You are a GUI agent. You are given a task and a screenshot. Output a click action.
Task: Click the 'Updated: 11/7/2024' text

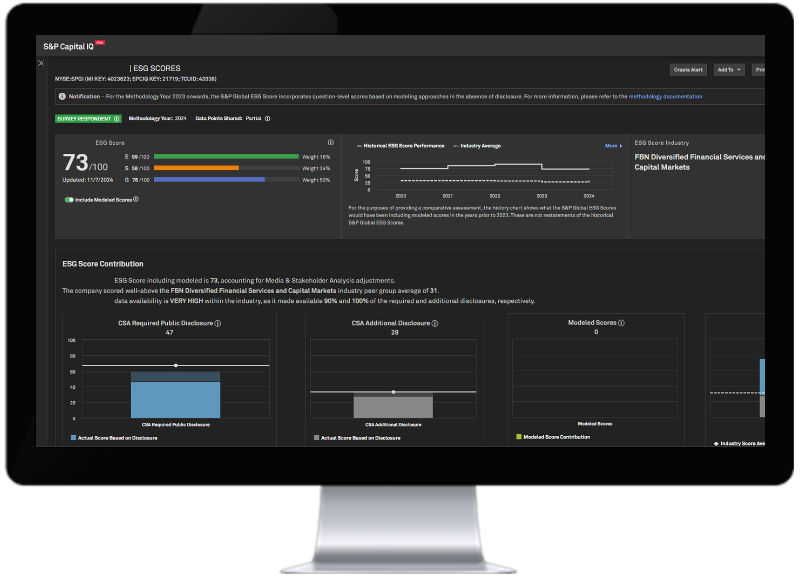88,180
